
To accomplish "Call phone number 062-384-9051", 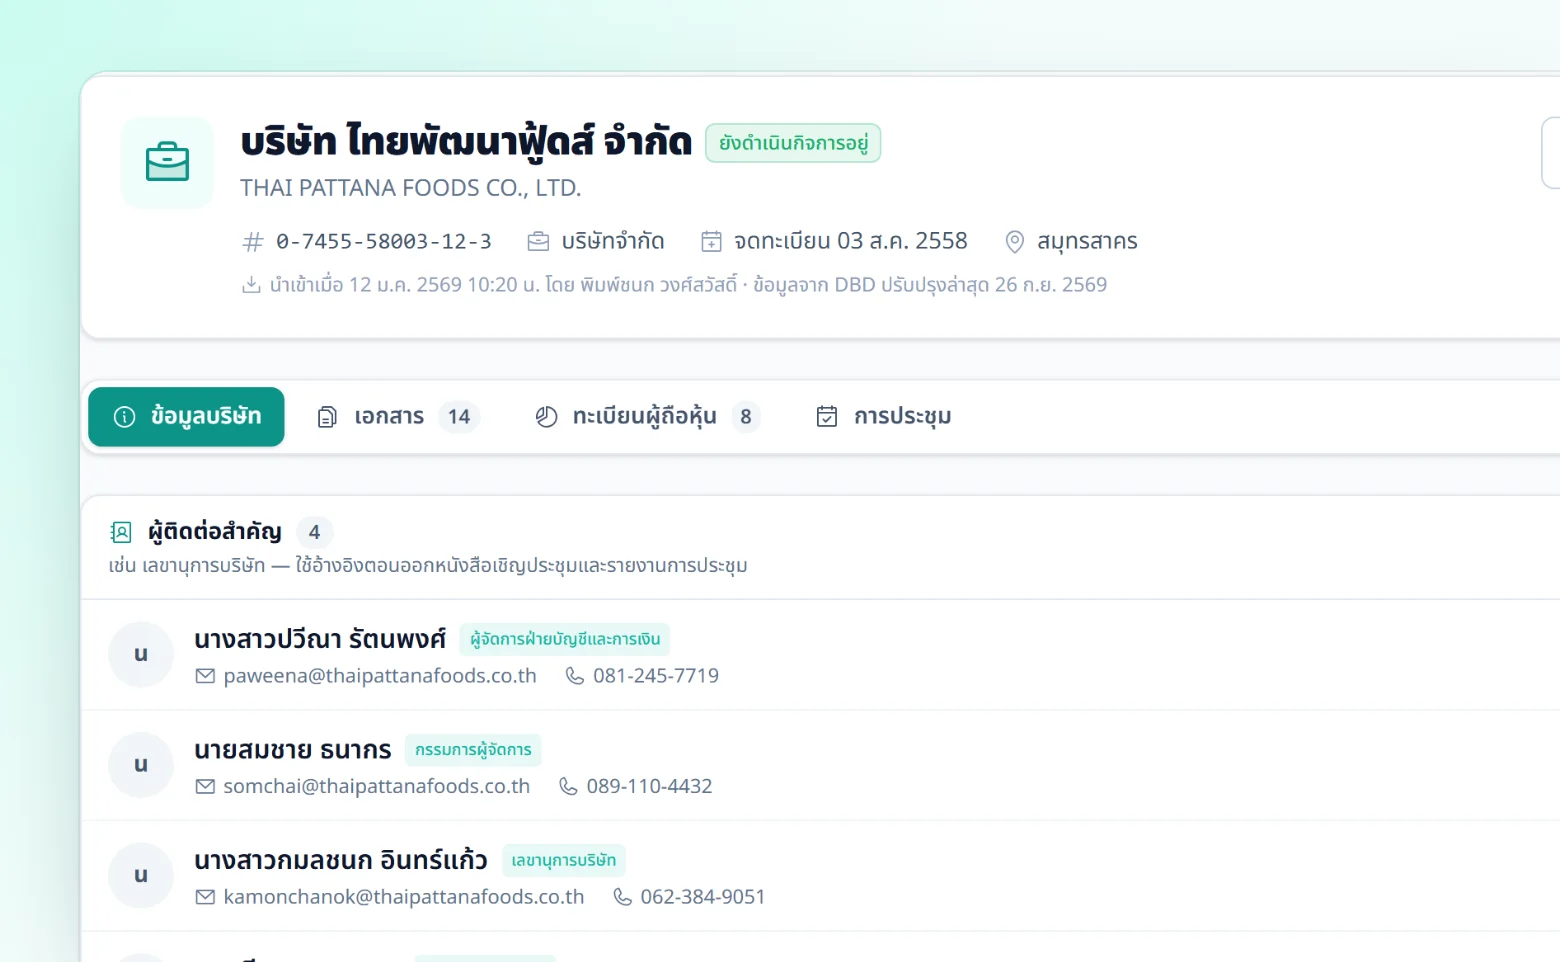I will click(x=703, y=897).
